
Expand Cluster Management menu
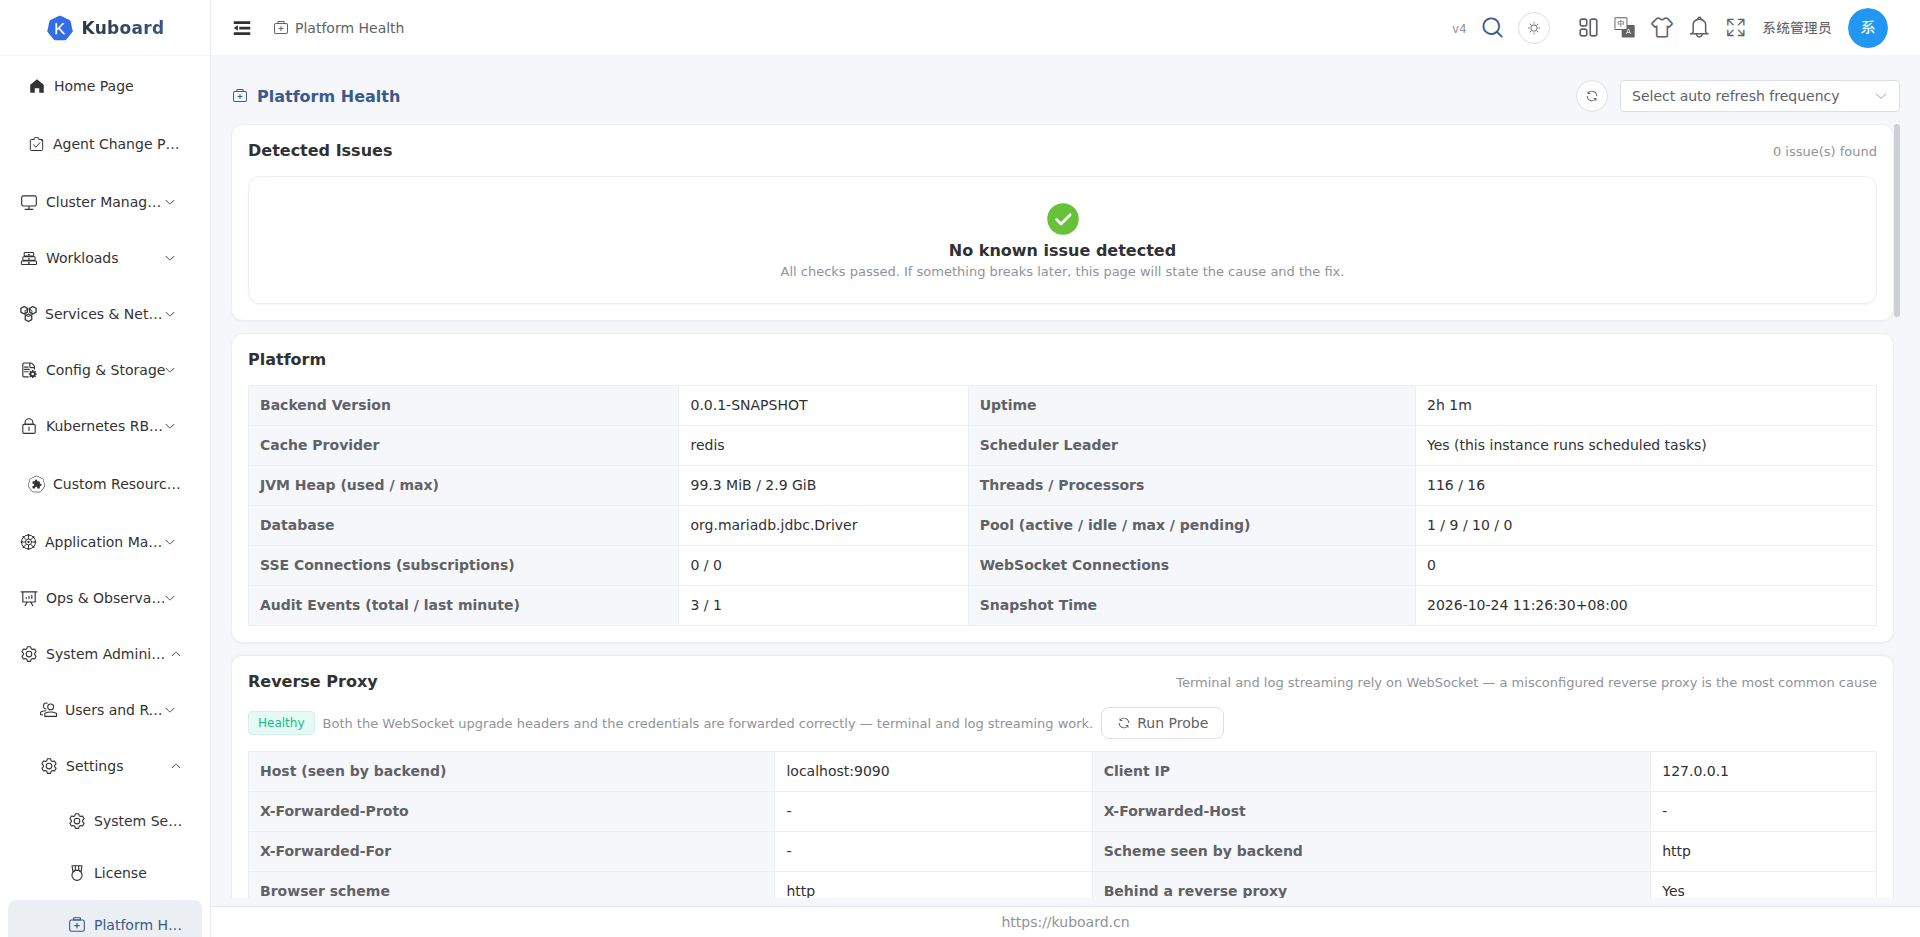click(x=105, y=202)
